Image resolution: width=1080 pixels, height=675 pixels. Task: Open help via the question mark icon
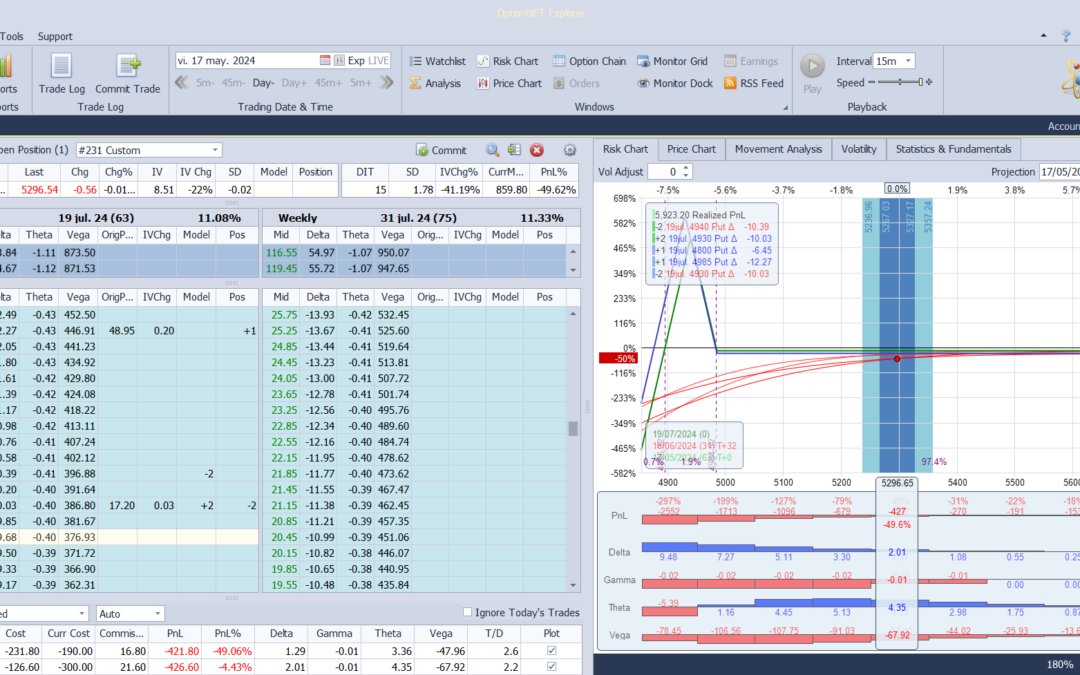click(x=1067, y=36)
